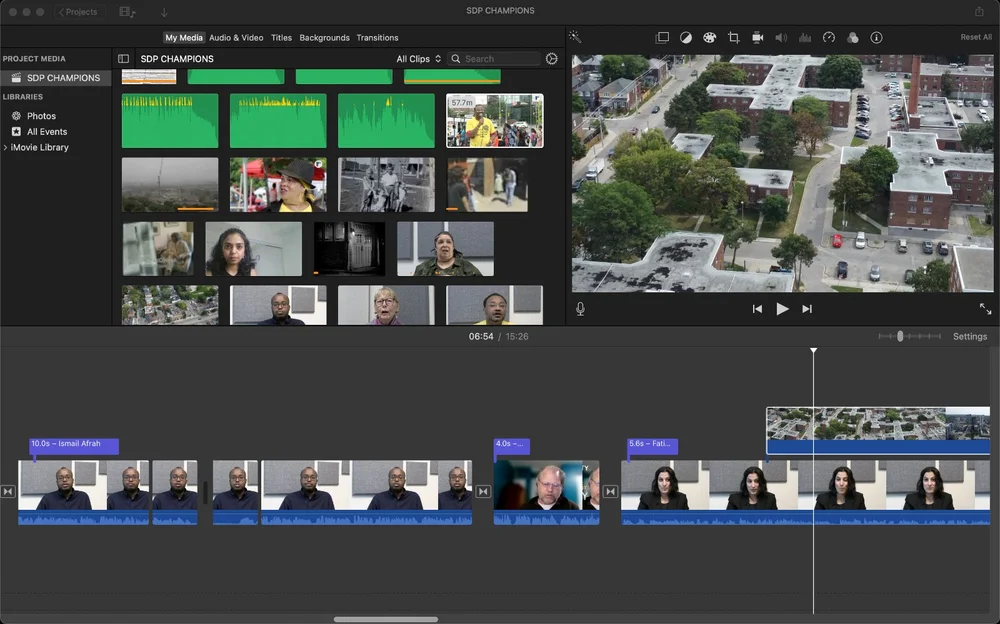Open the Titles tab

[281, 38]
